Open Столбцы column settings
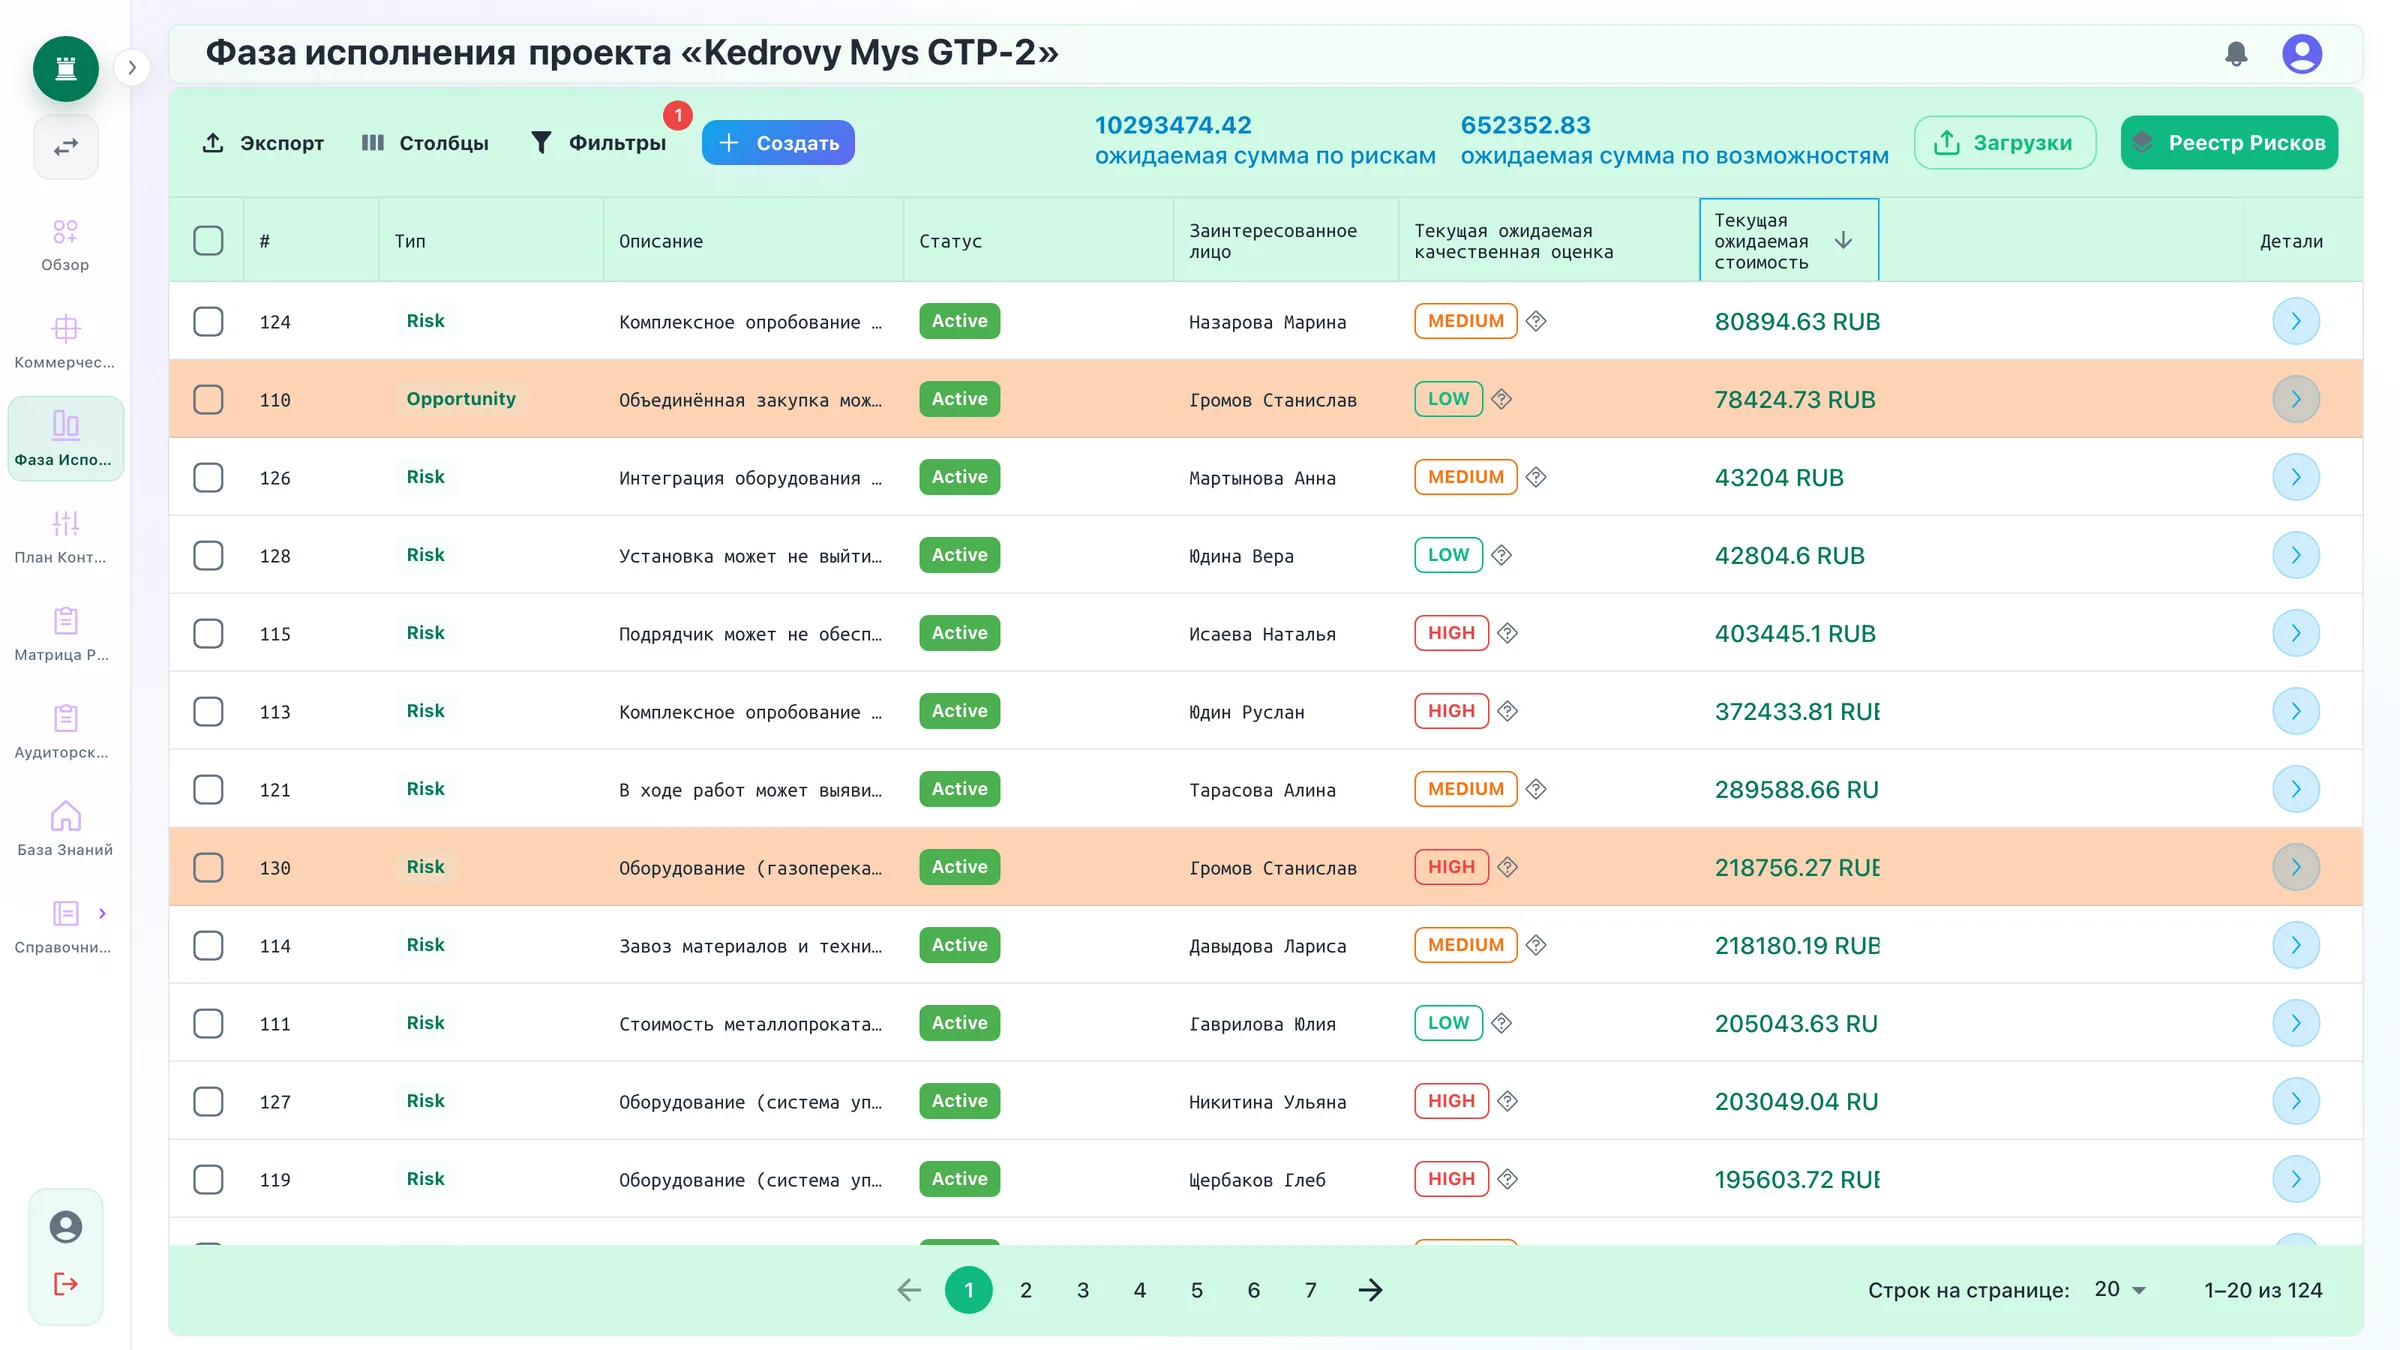Viewport: 2400px width, 1350px height. tap(425, 143)
